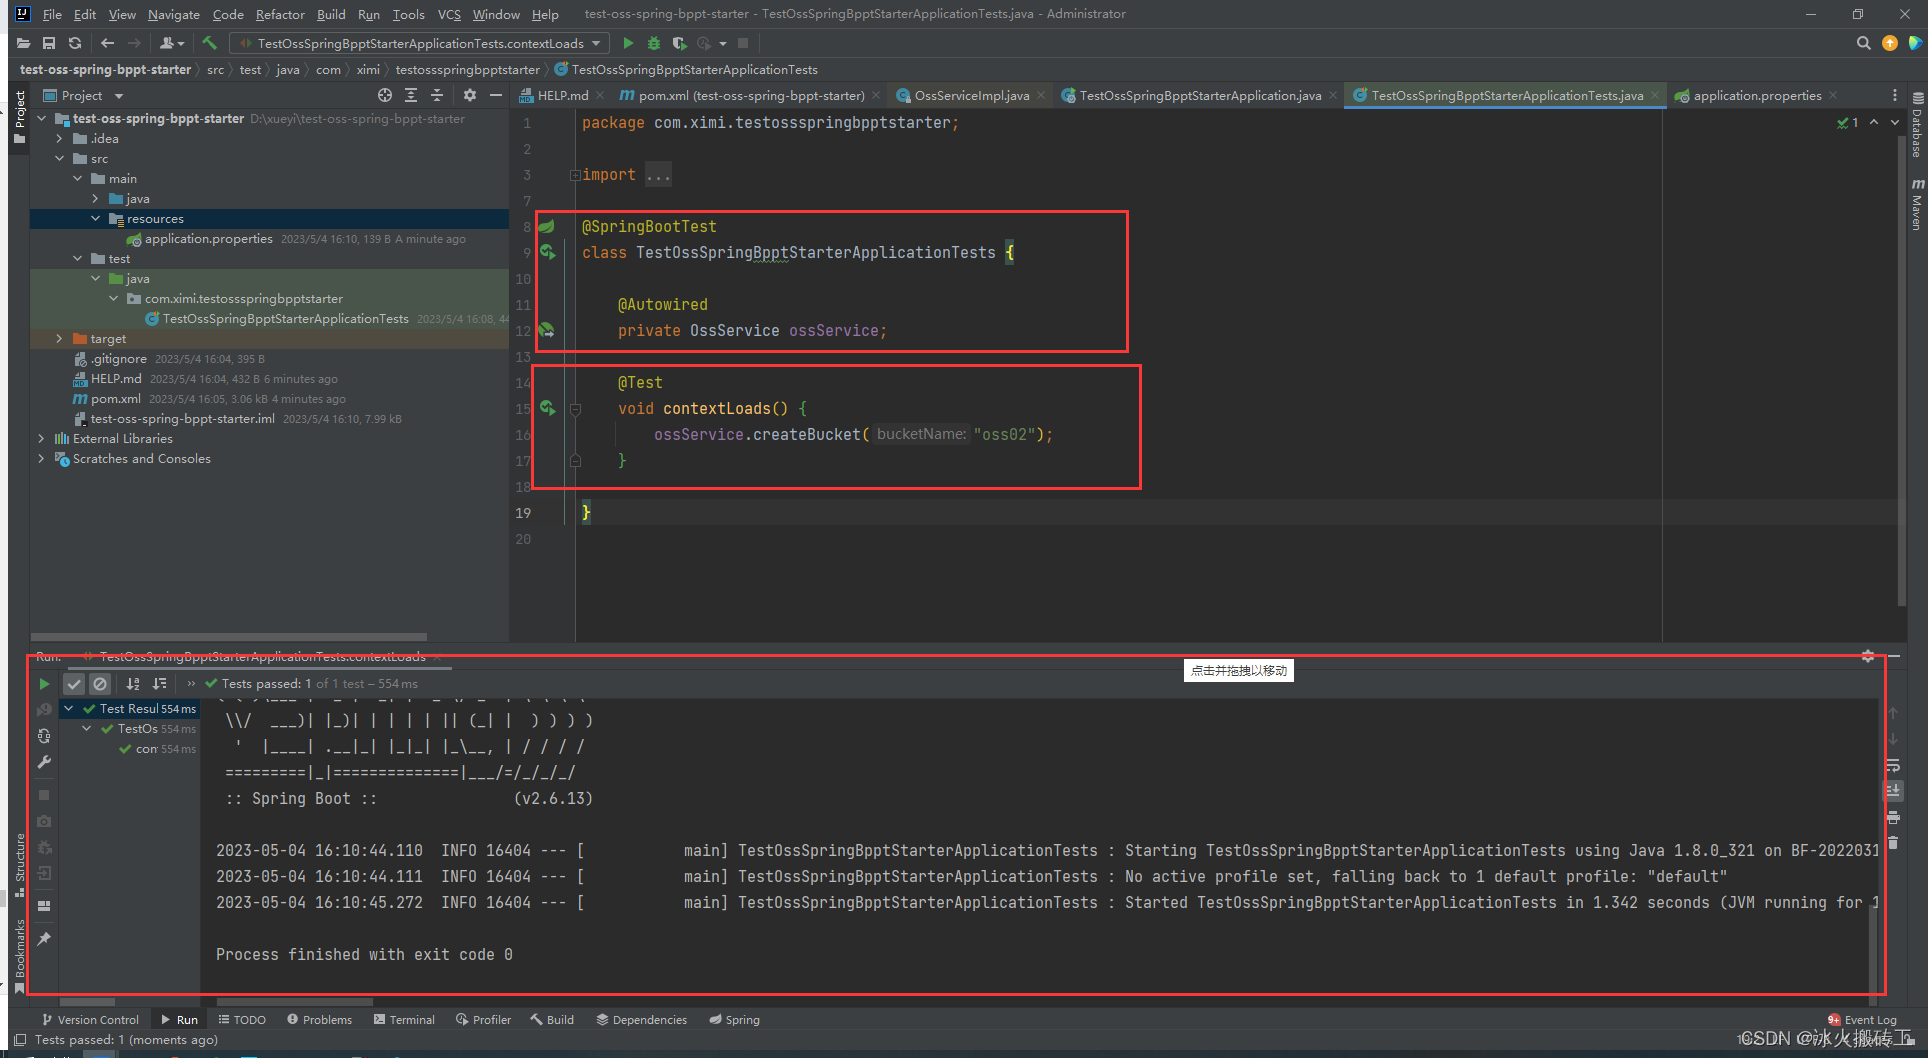Click the gutter run icon beside contextLoads
This screenshot has height=1058, width=1928.
[547, 408]
